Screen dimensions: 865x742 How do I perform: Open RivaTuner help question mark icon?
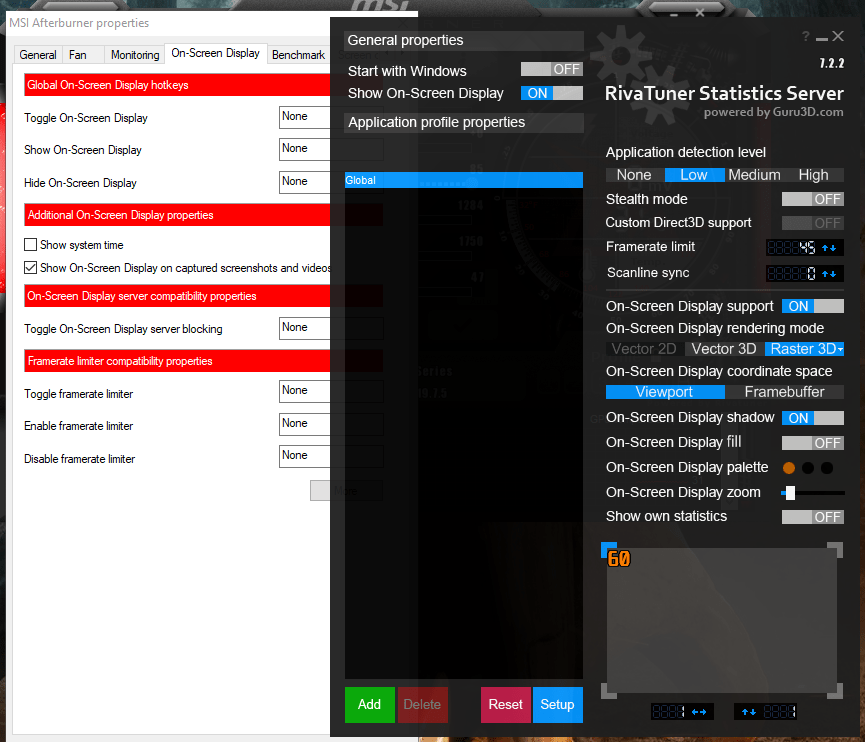tap(805, 36)
